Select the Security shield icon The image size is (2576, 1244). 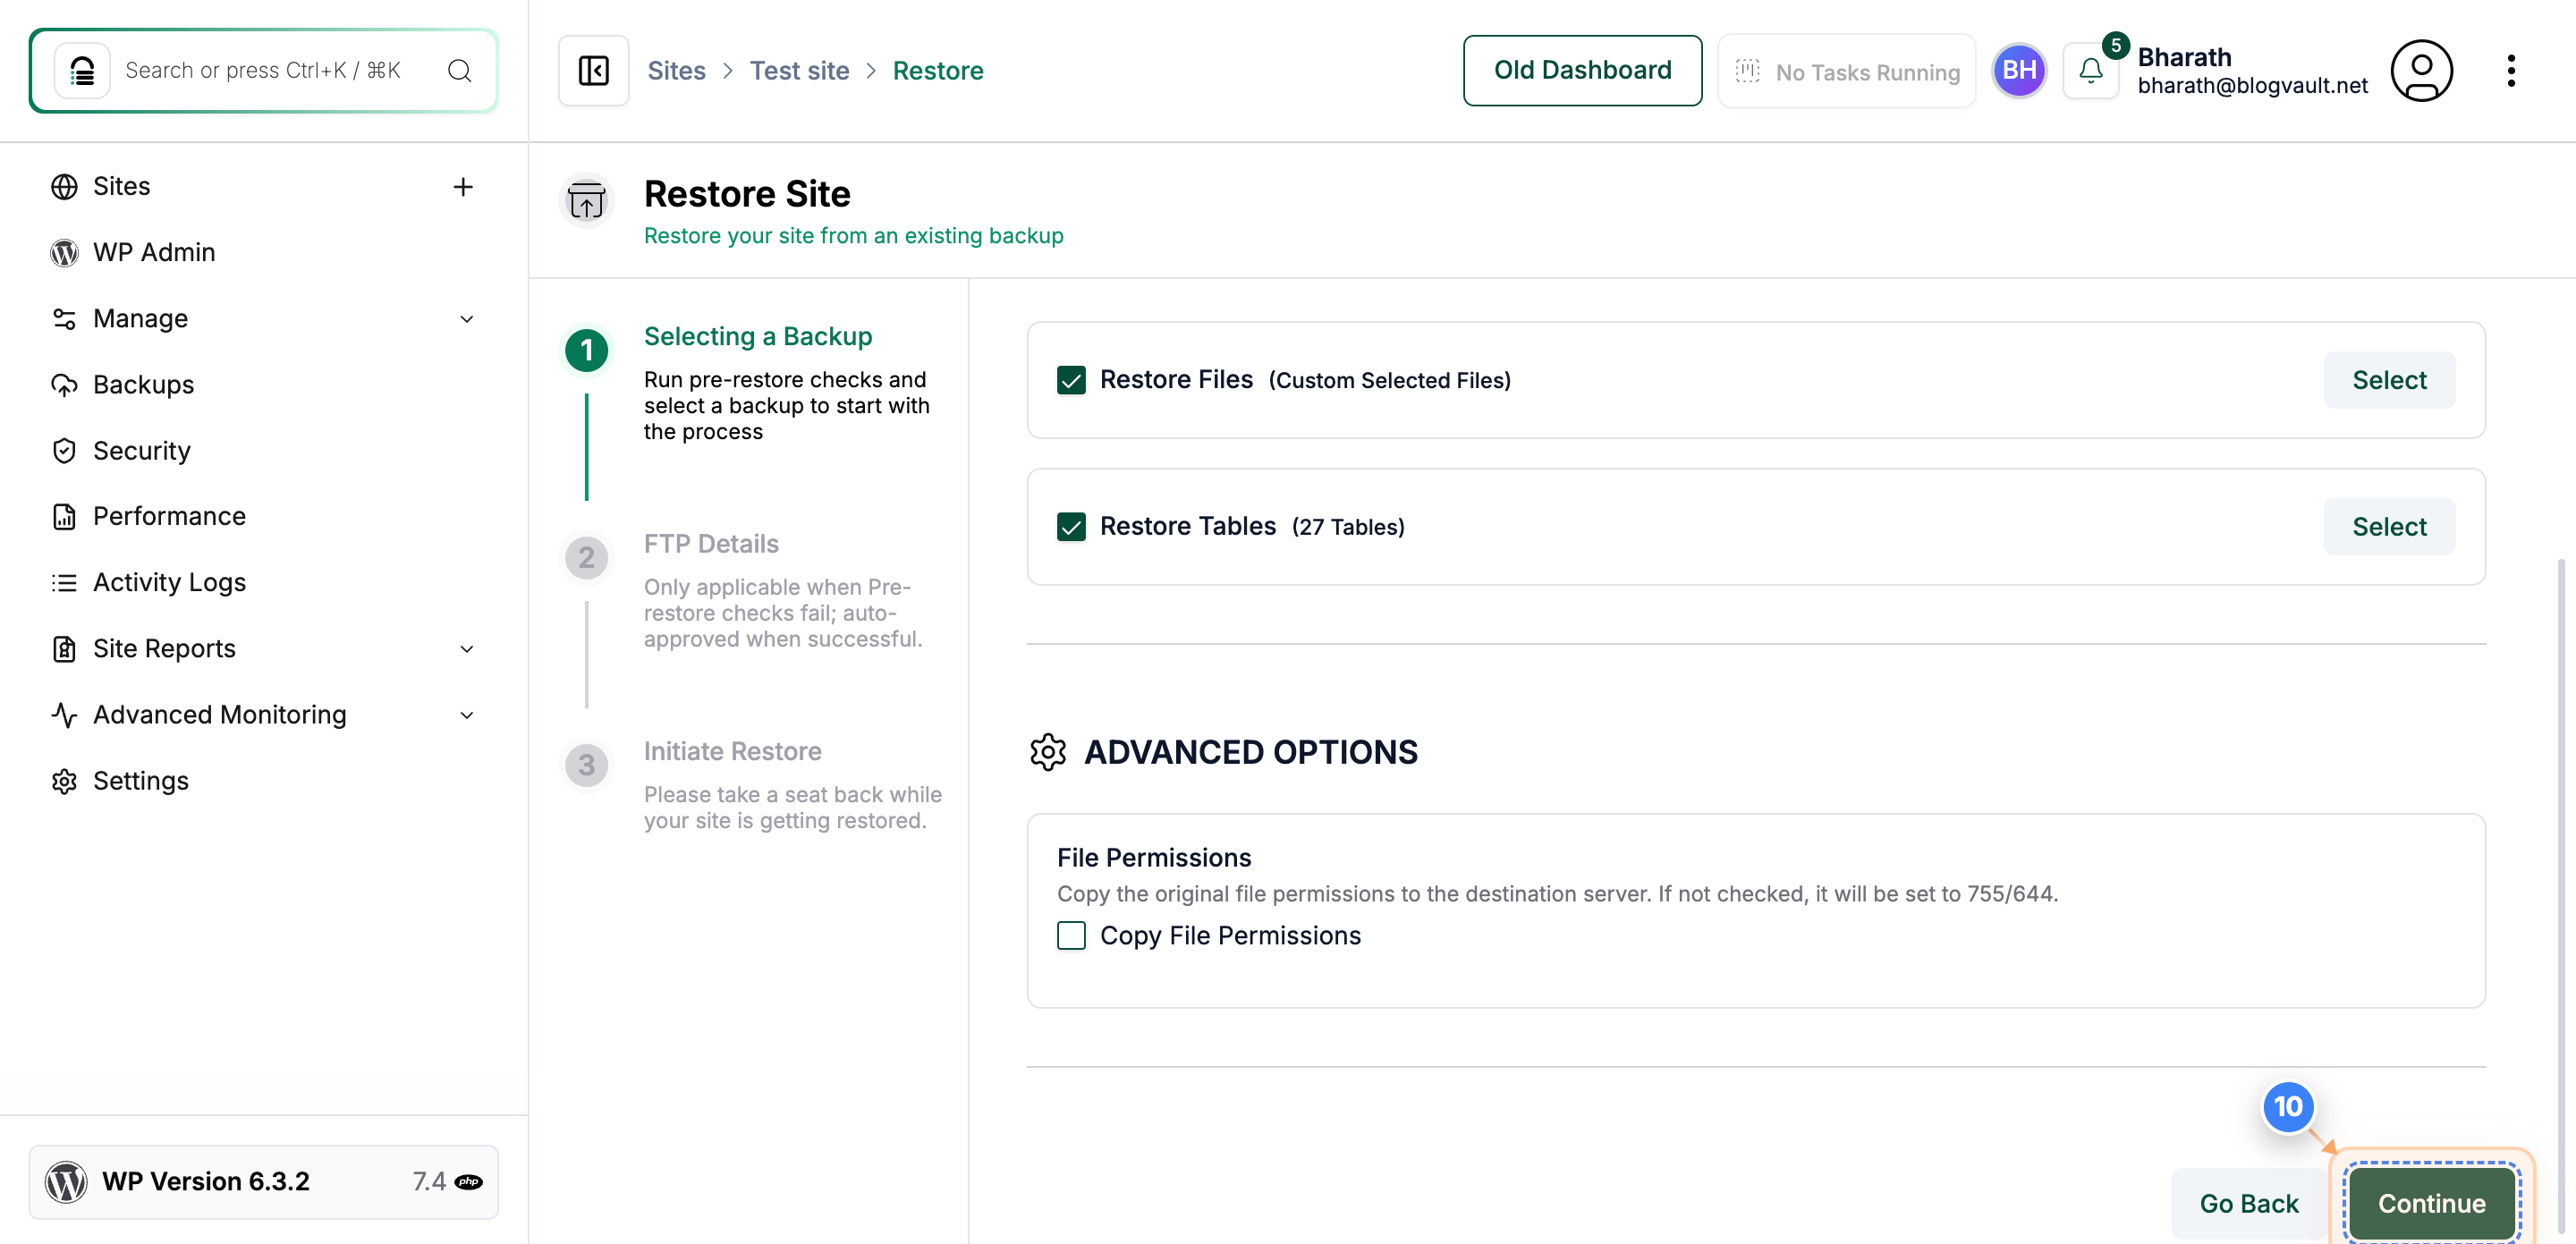[64, 450]
